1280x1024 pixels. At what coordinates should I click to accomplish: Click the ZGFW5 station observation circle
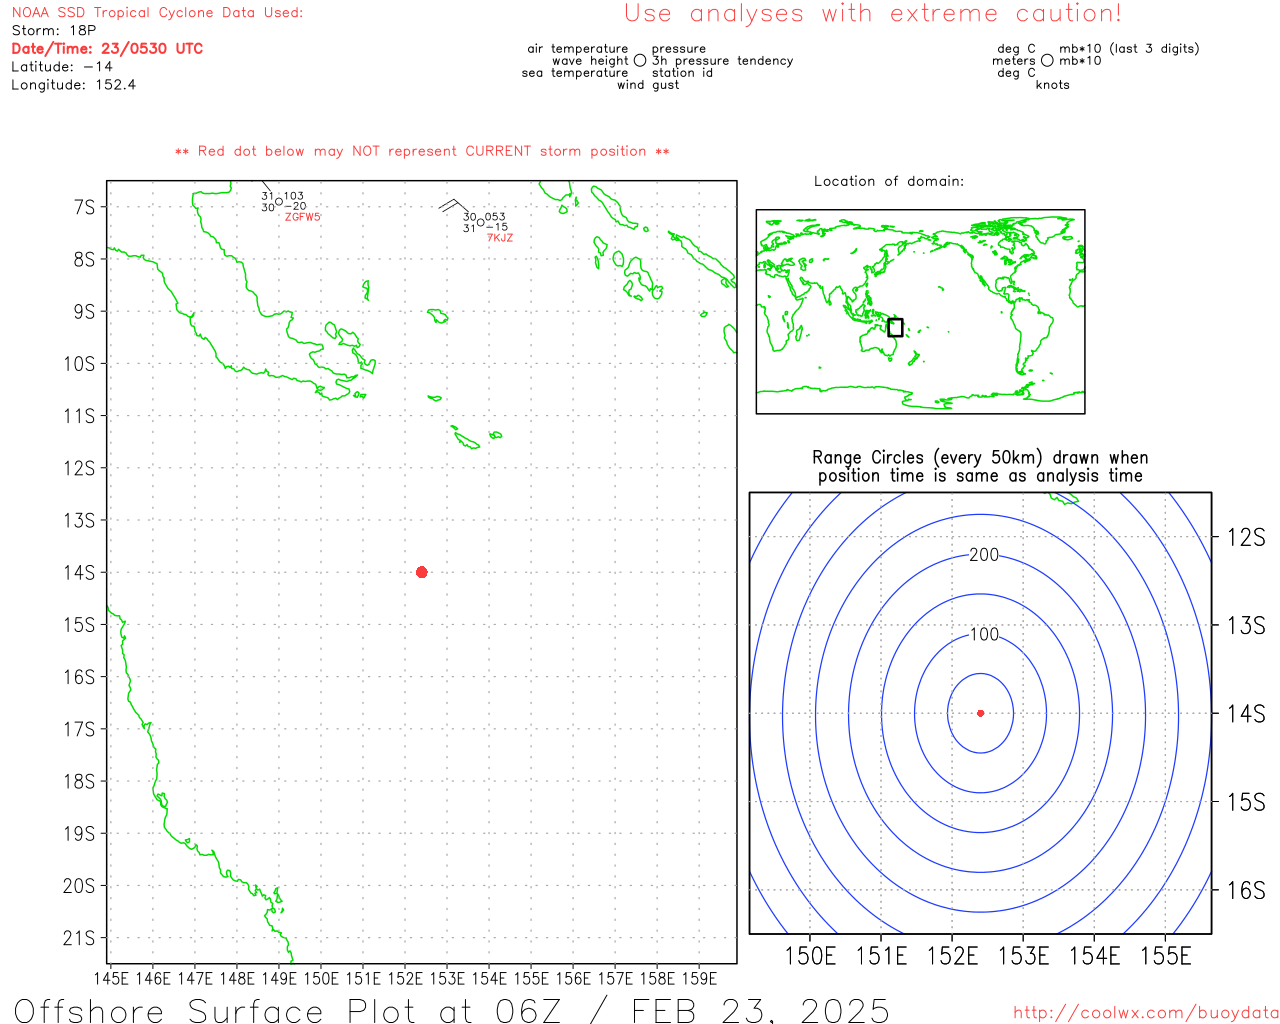coord(279,202)
